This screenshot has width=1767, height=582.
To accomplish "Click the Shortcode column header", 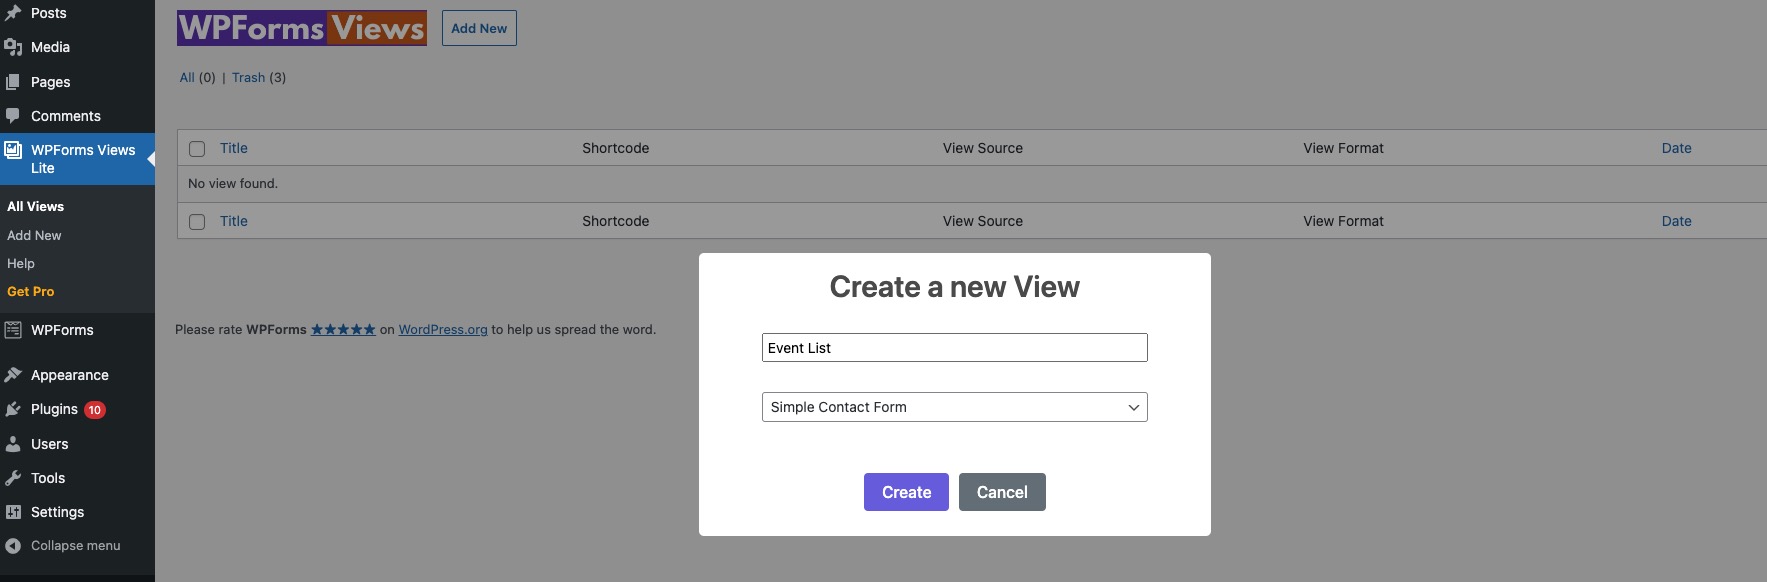I will point(616,148).
